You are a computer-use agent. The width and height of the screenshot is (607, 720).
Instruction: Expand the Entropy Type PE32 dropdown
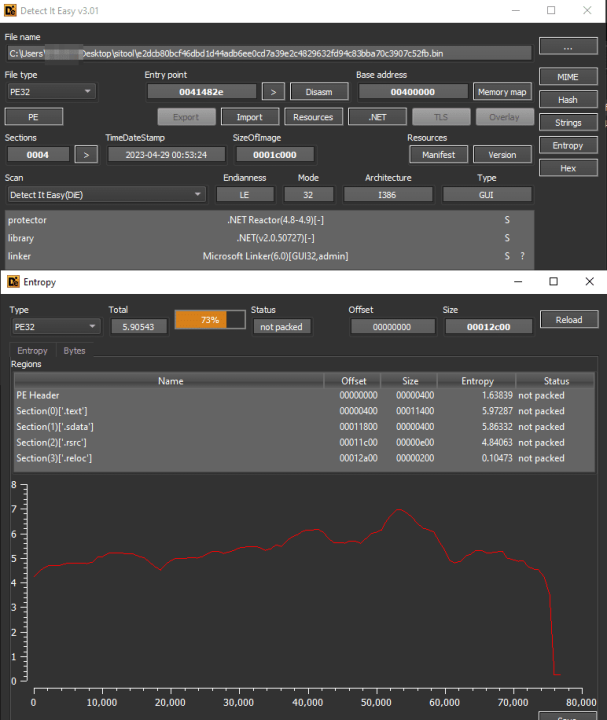[55, 326]
